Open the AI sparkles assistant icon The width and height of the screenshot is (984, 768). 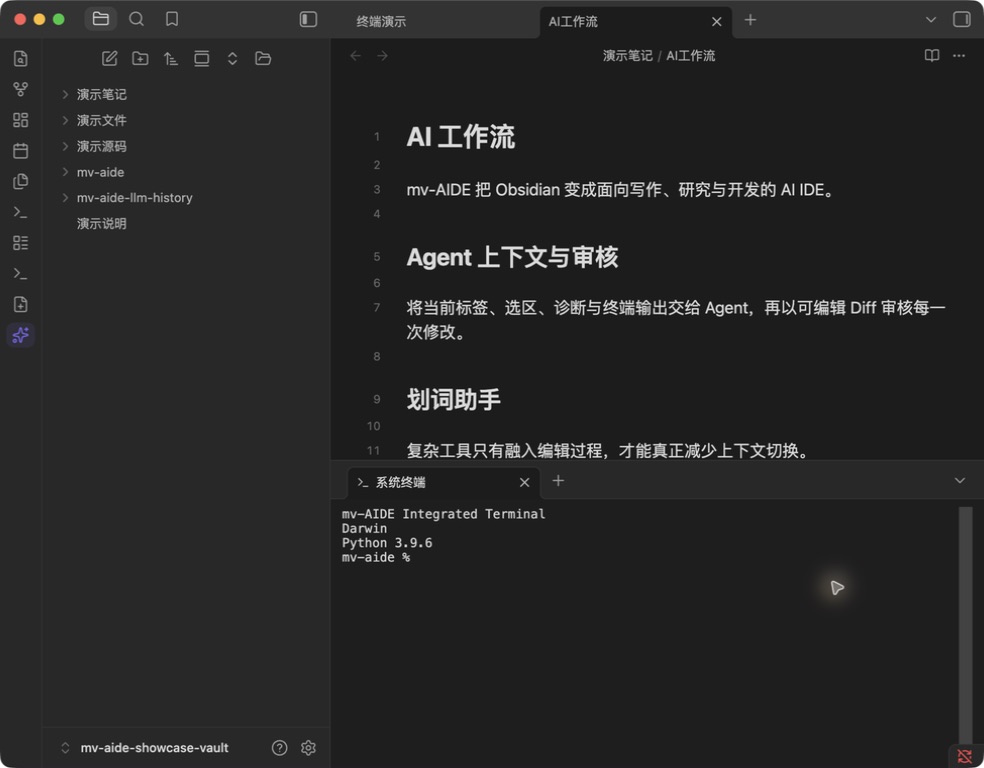pyautogui.click(x=21, y=335)
